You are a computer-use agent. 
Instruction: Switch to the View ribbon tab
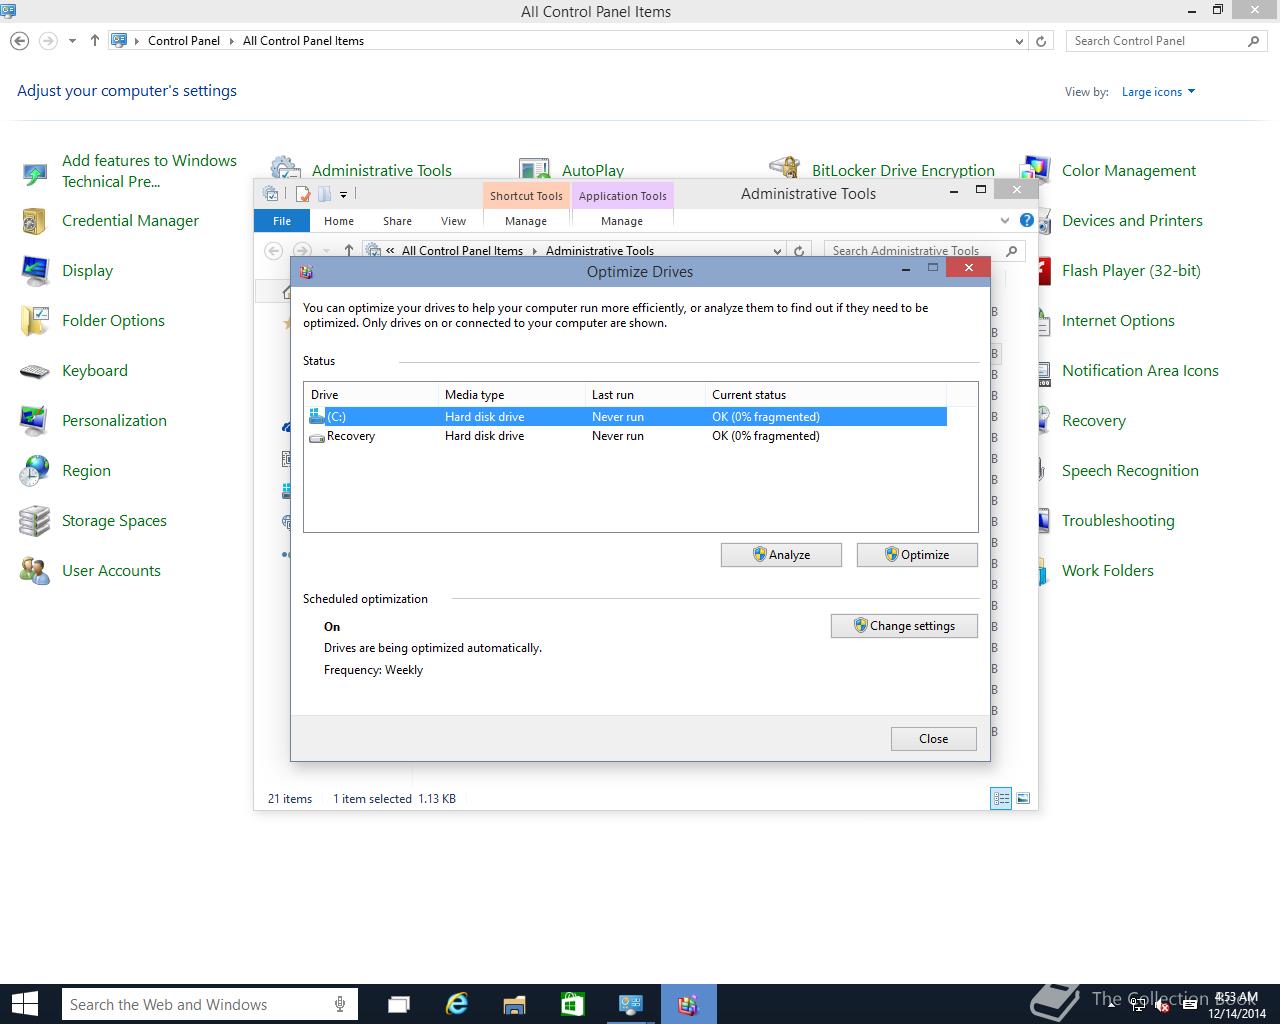click(x=453, y=221)
